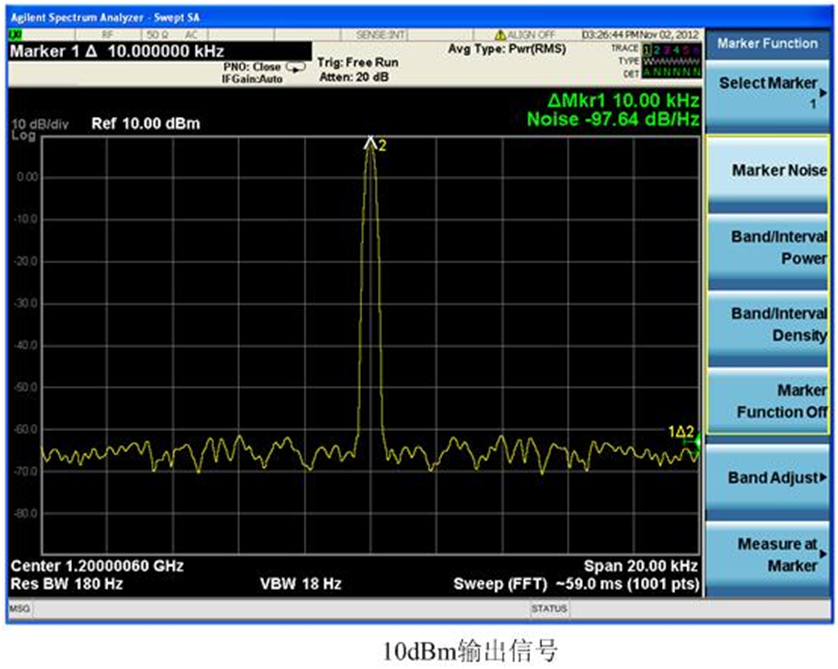
Task: Click the PNO Close icon
Action: (295, 67)
